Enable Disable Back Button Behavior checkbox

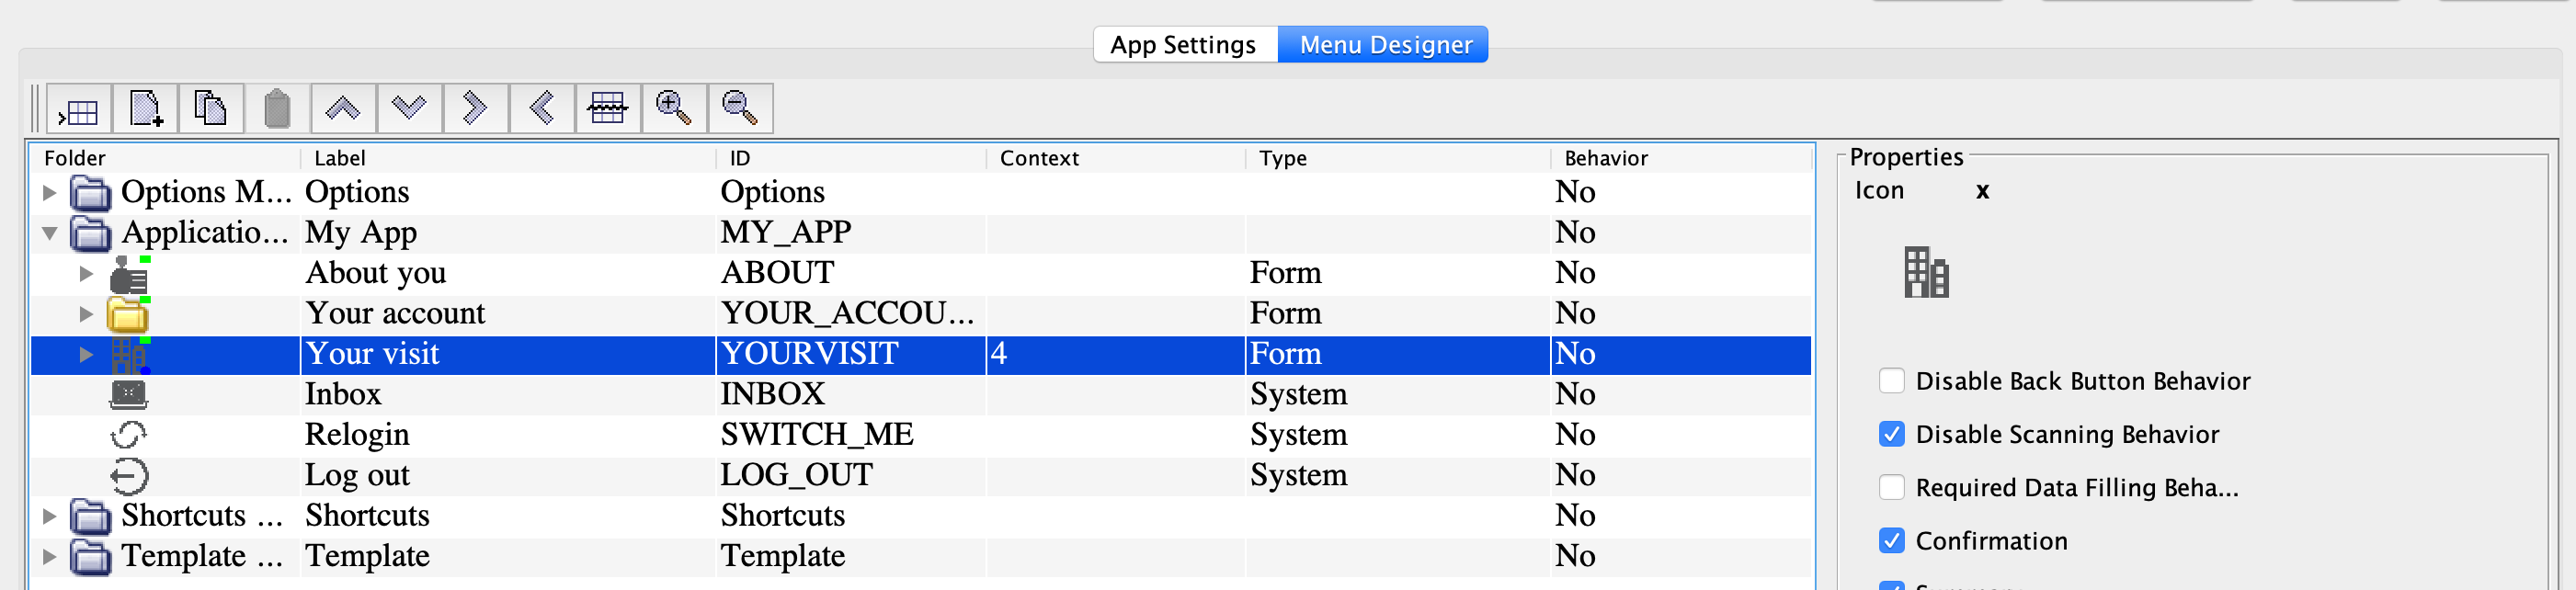tap(1891, 381)
